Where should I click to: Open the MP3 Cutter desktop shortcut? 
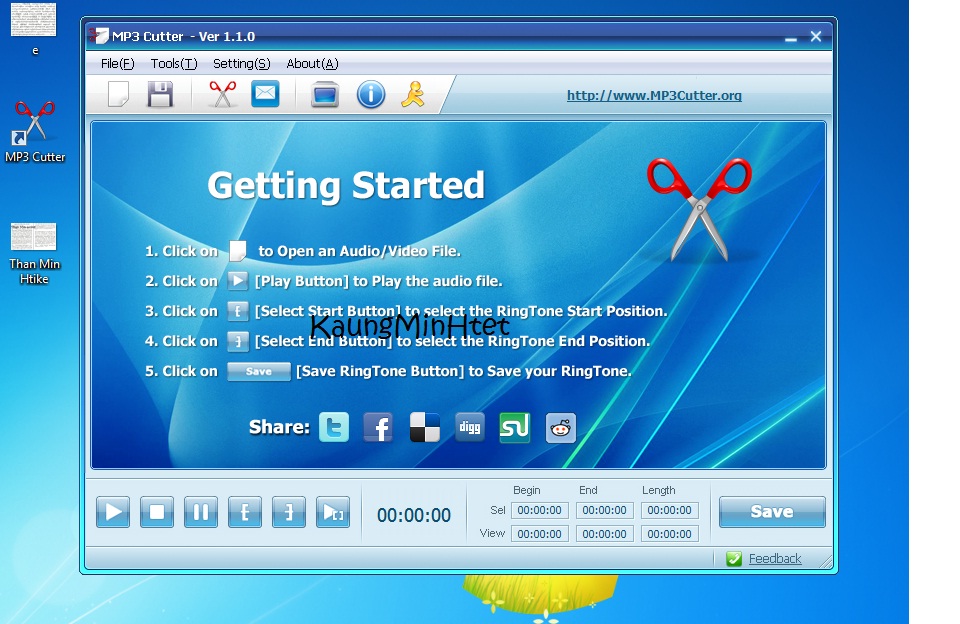[35, 131]
